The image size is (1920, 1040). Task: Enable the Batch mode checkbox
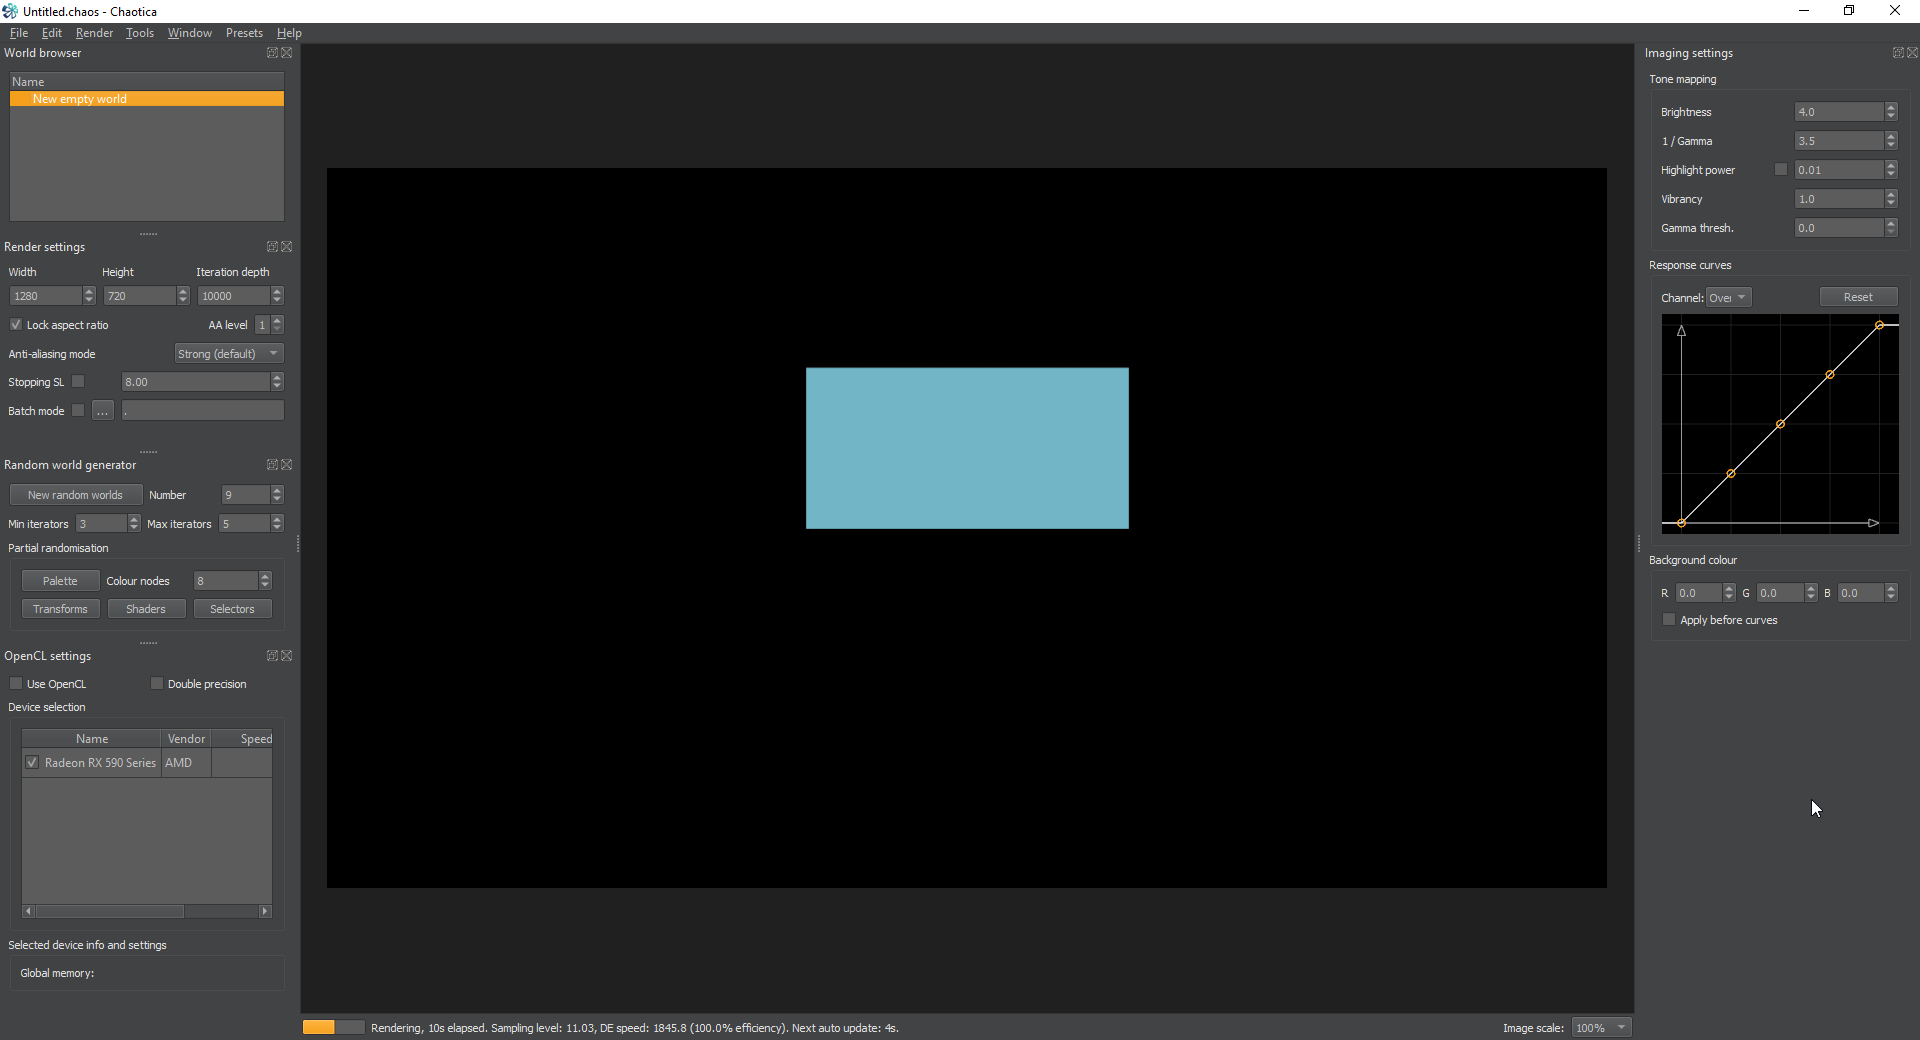pyautogui.click(x=78, y=411)
